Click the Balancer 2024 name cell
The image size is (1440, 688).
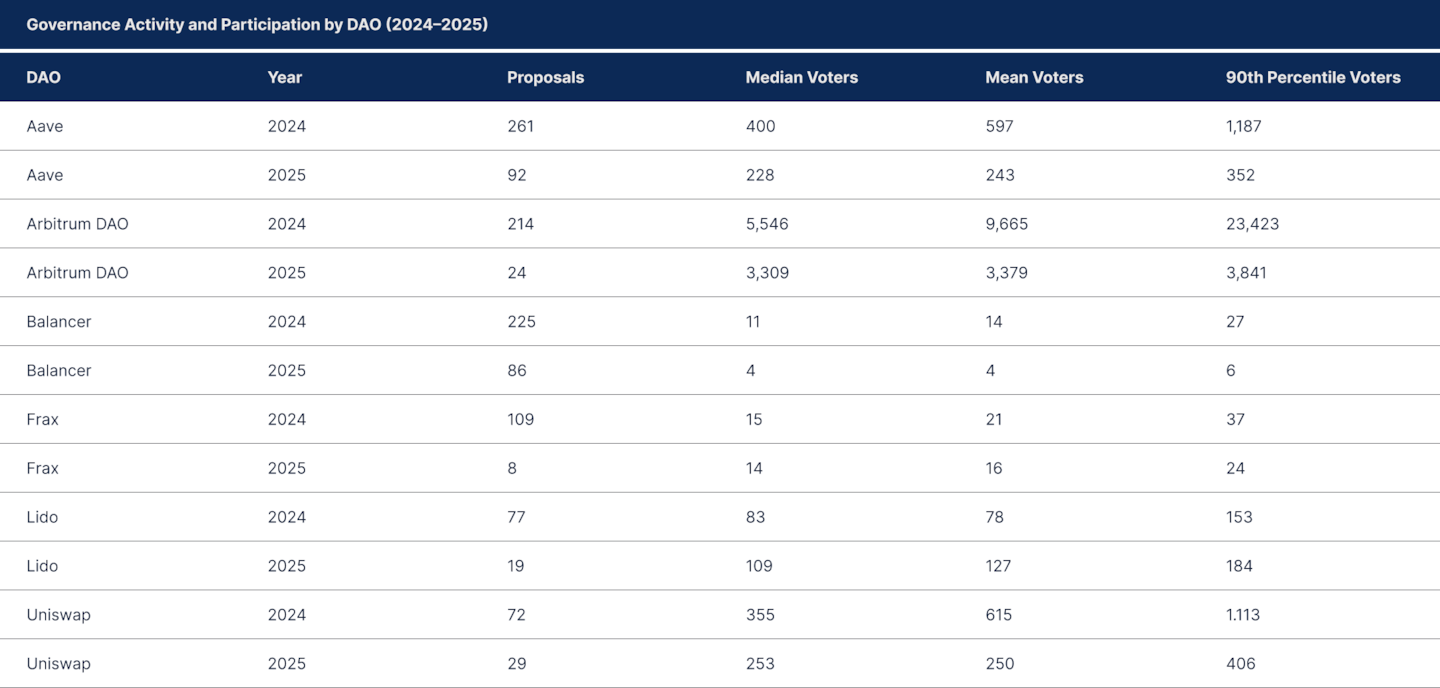pos(59,322)
